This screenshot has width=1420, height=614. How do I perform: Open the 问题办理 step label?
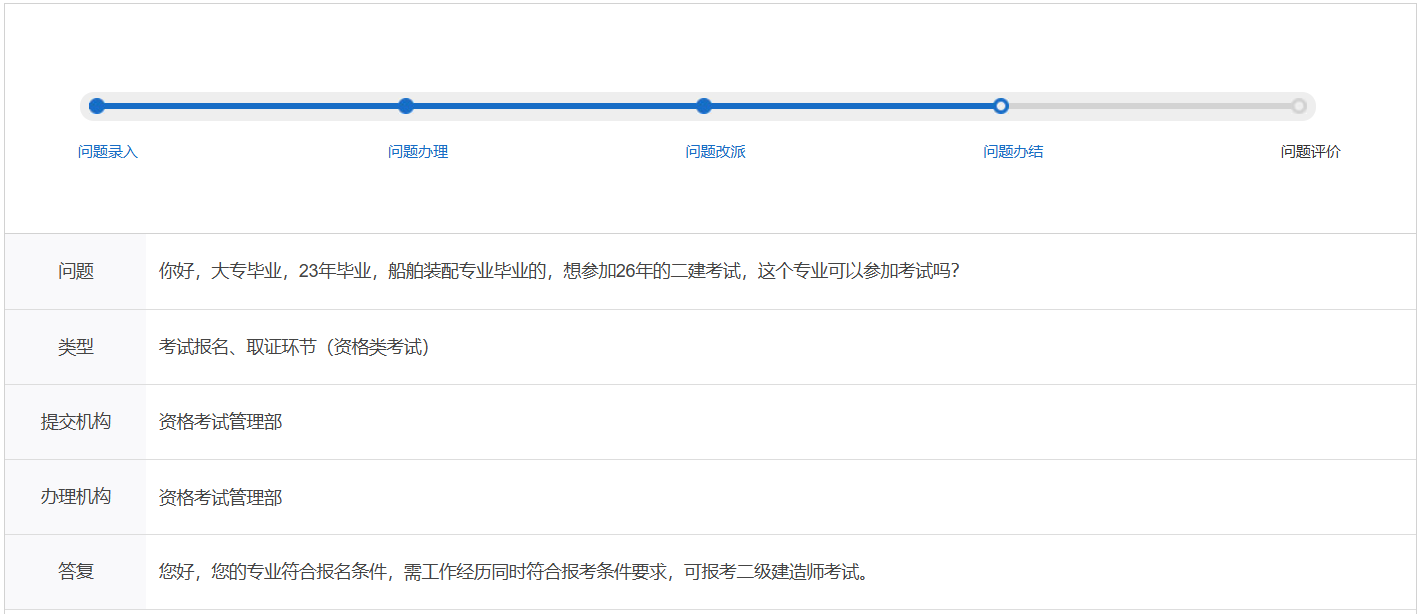418,152
